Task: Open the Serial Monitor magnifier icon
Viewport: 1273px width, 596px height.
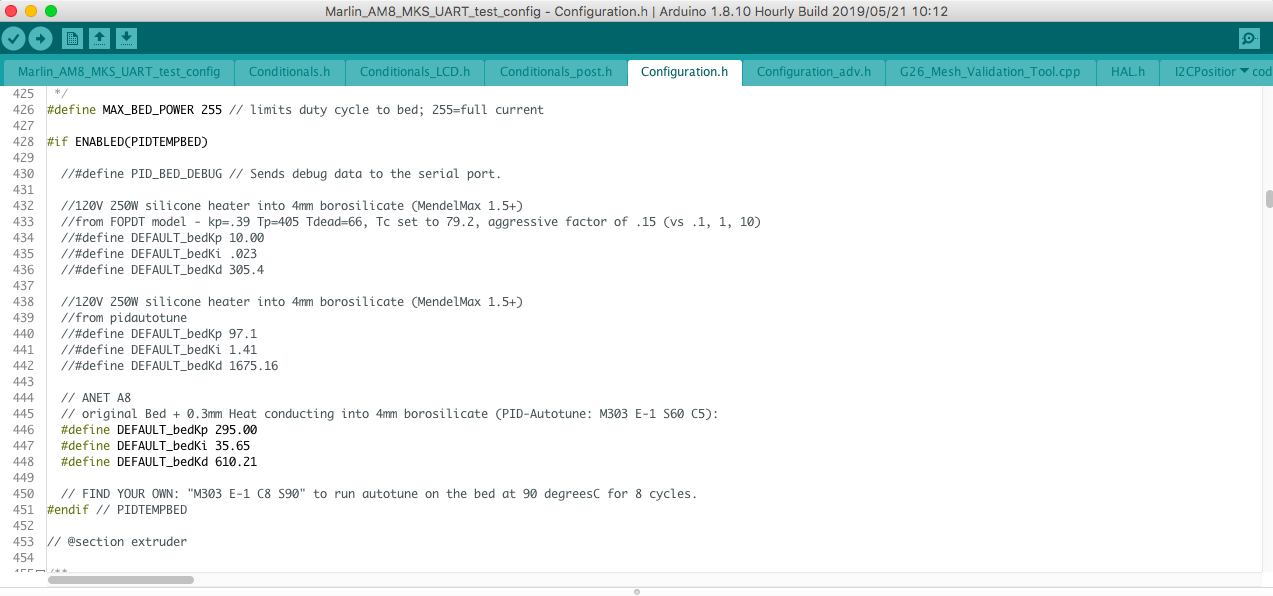Action: pyautogui.click(x=1249, y=38)
